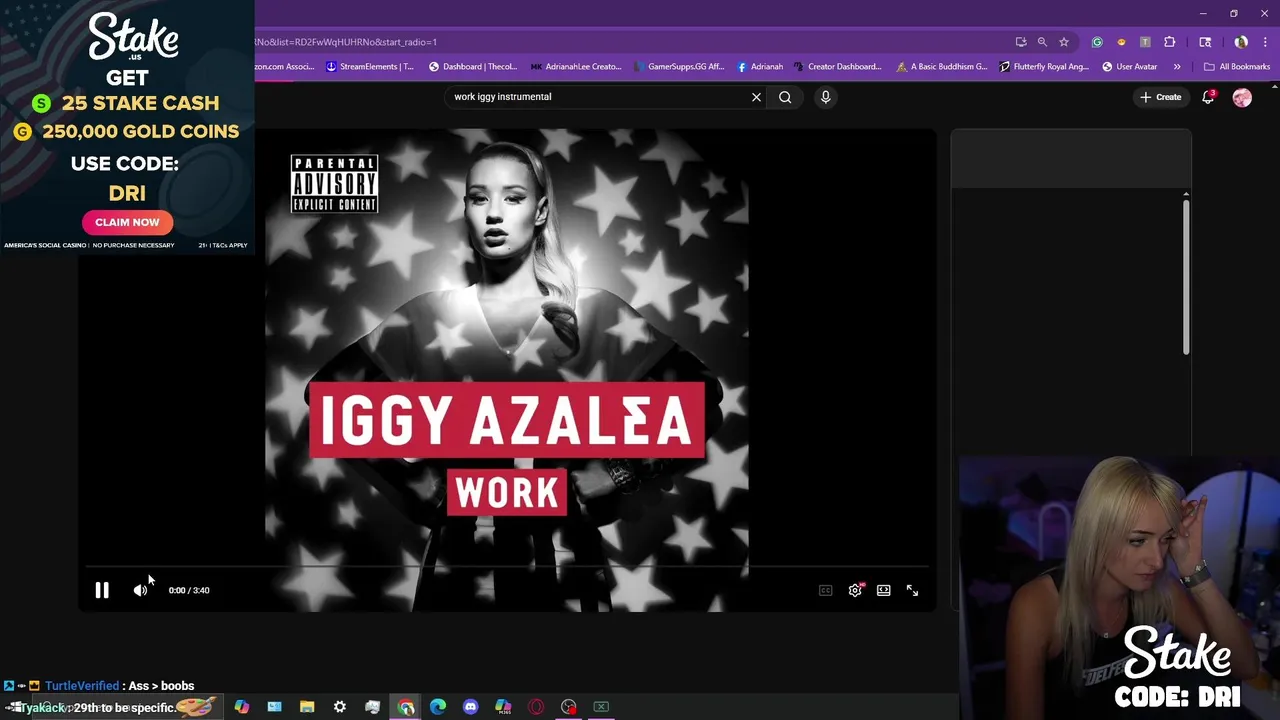This screenshot has height=720, width=1280.
Task: Open Microsoft Edge from the taskbar
Action: [x=438, y=707]
